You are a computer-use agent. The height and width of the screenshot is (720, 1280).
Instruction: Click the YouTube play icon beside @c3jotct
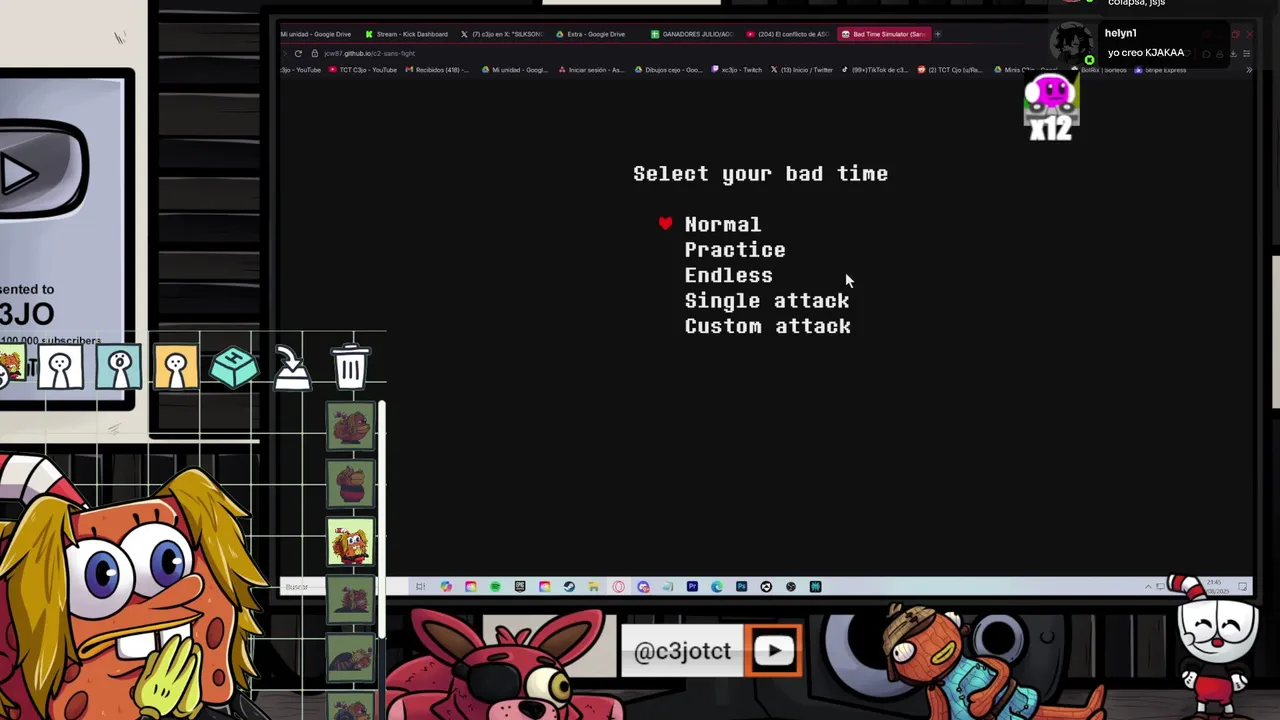click(x=775, y=651)
